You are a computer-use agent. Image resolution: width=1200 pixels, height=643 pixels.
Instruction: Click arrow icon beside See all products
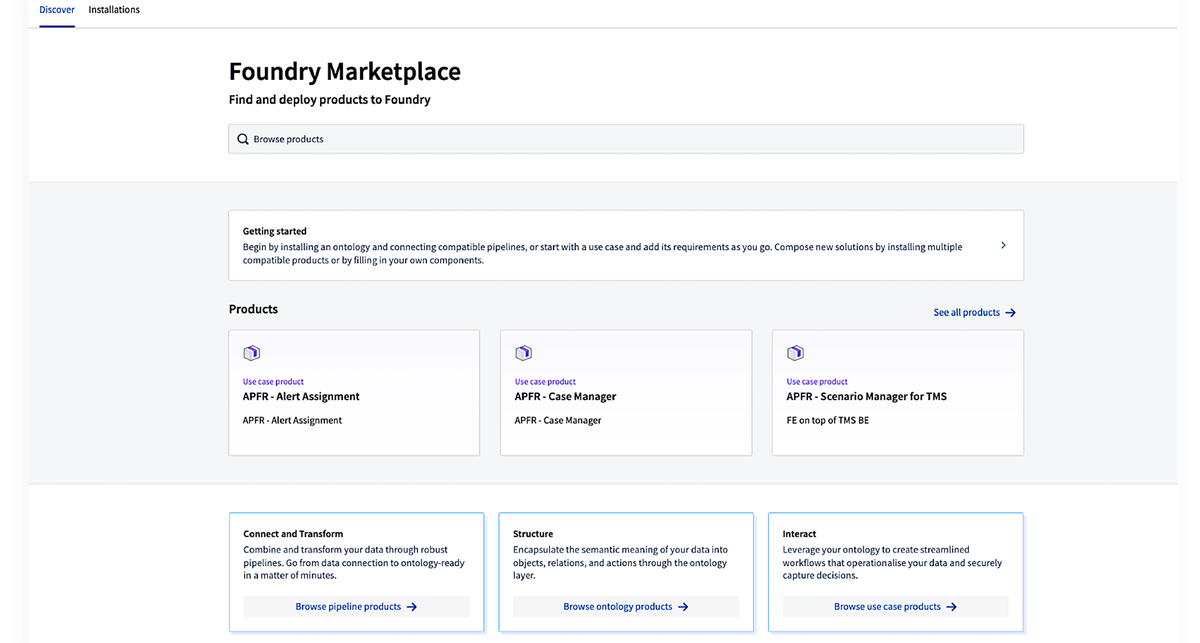tap(1010, 313)
